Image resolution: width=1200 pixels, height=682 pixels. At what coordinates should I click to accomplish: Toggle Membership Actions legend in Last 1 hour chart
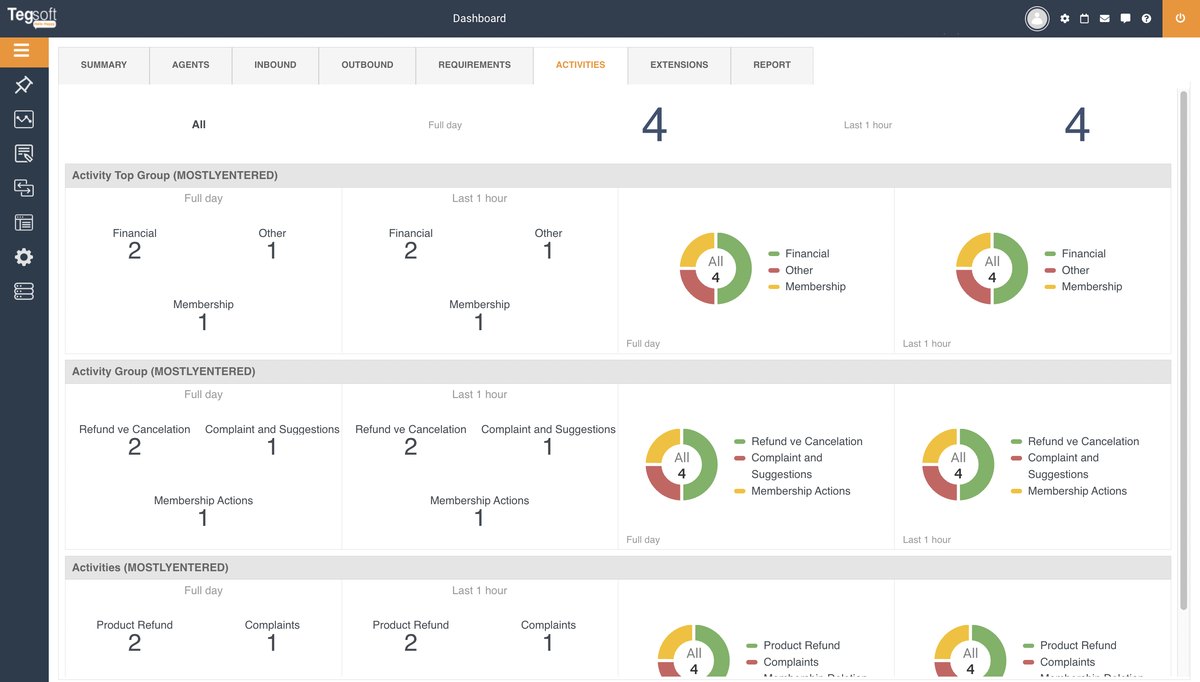click(x=1068, y=491)
